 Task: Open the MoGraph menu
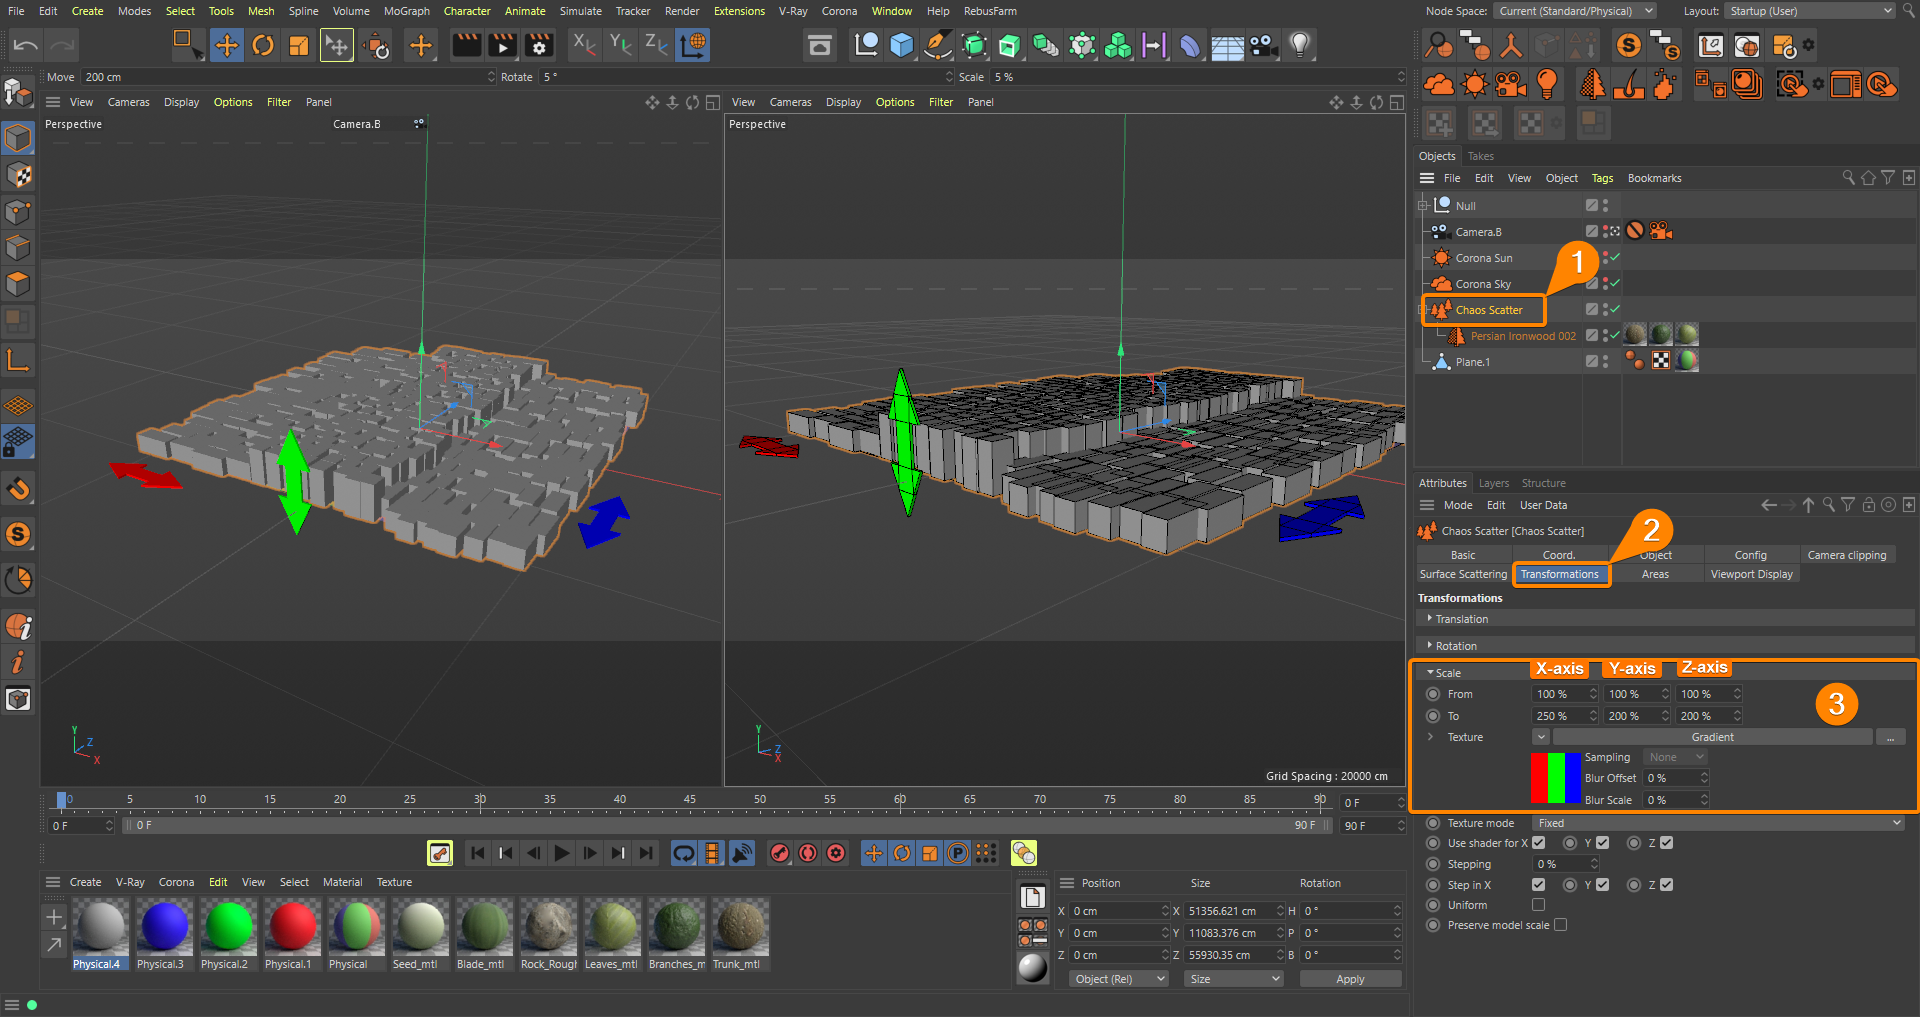pos(406,11)
